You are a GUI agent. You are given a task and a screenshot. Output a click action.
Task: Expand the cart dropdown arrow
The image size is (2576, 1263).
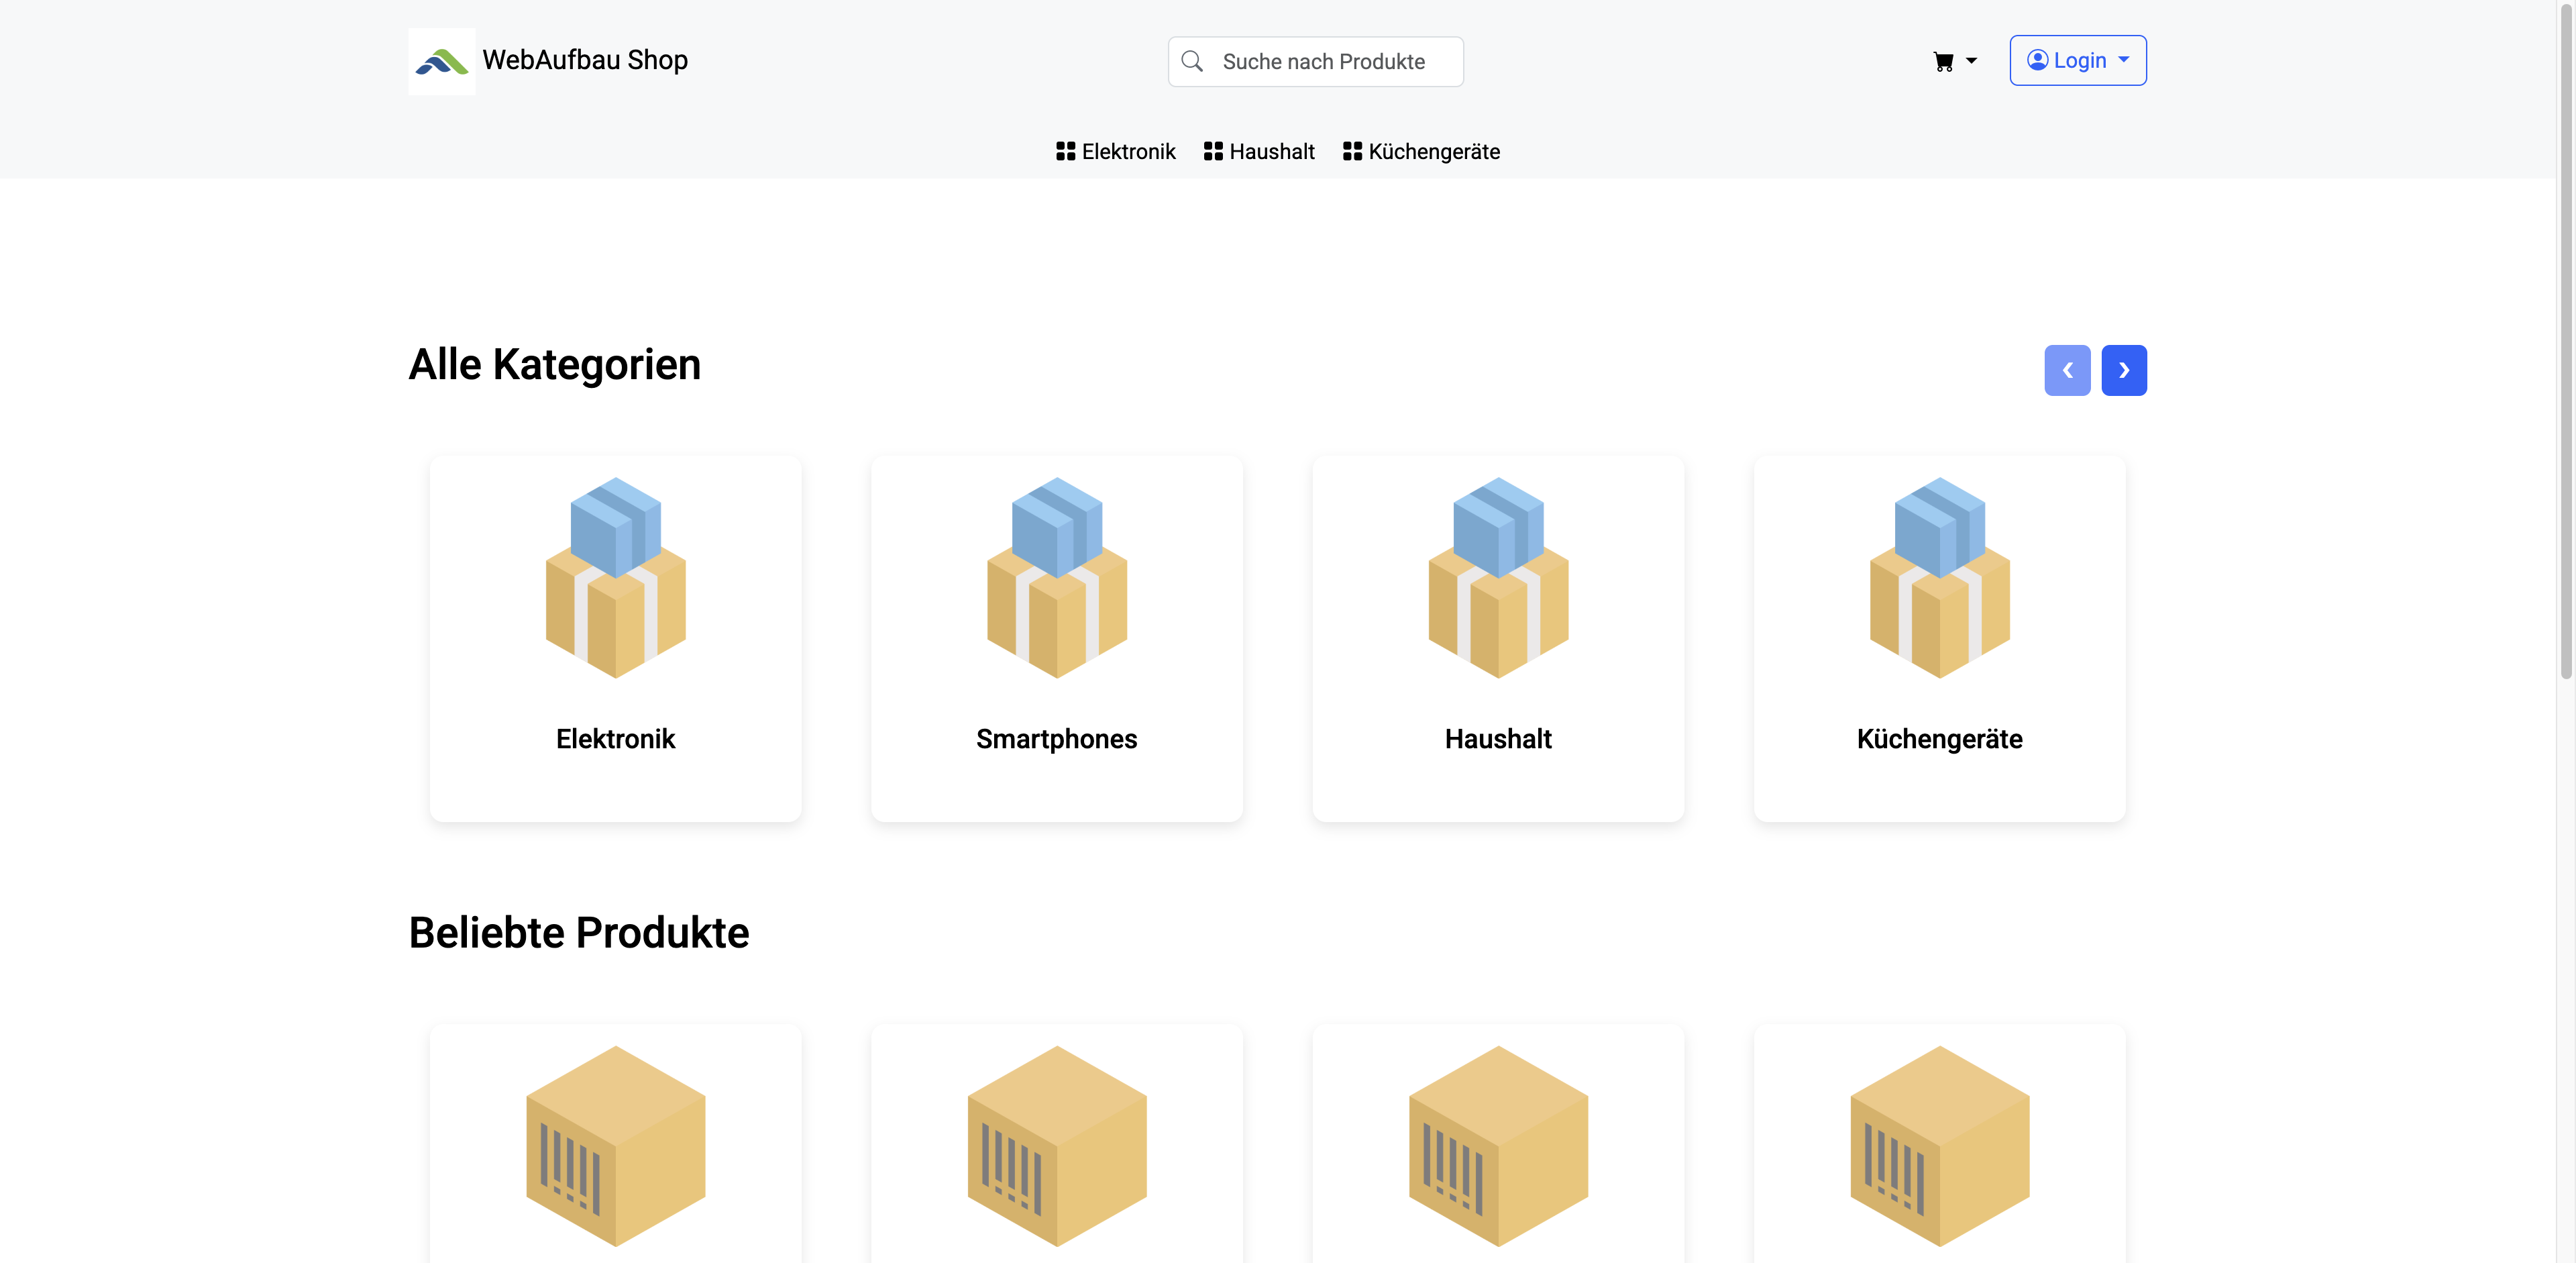pos(1971,61)
